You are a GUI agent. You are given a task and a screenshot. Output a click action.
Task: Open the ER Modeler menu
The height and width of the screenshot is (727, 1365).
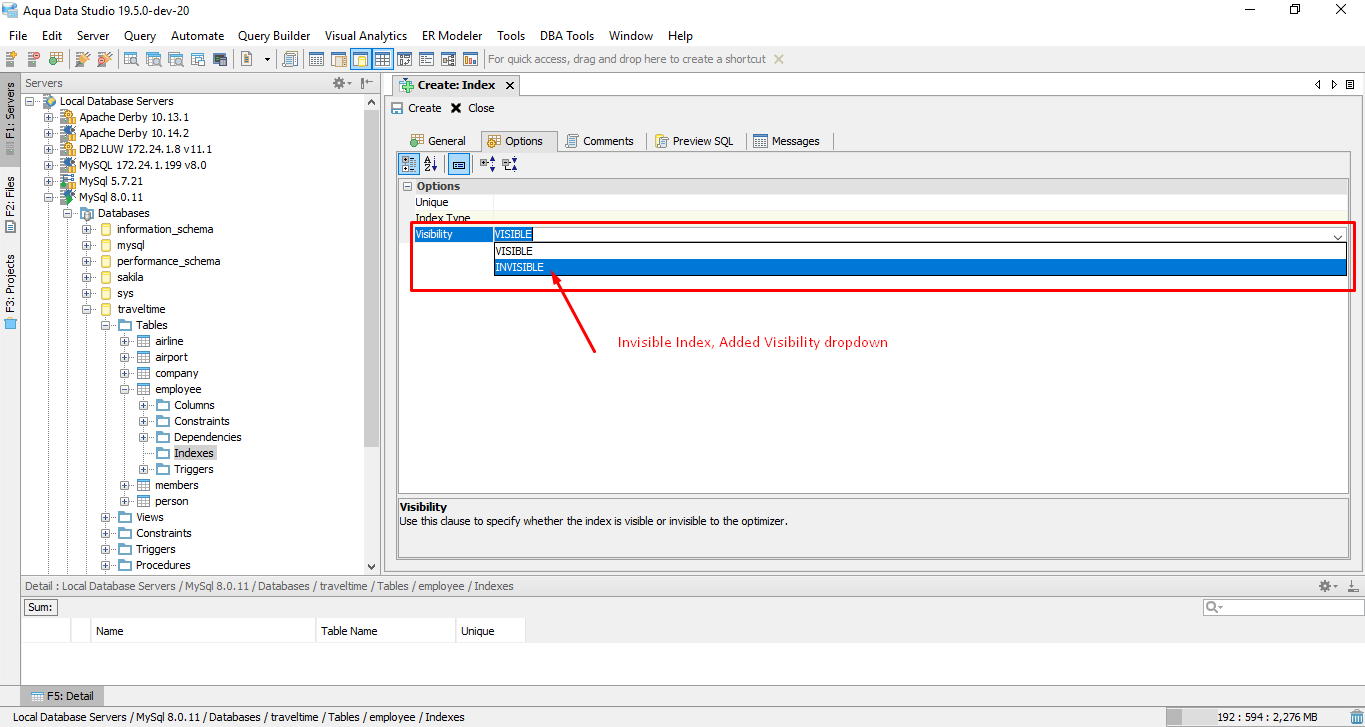454,35
